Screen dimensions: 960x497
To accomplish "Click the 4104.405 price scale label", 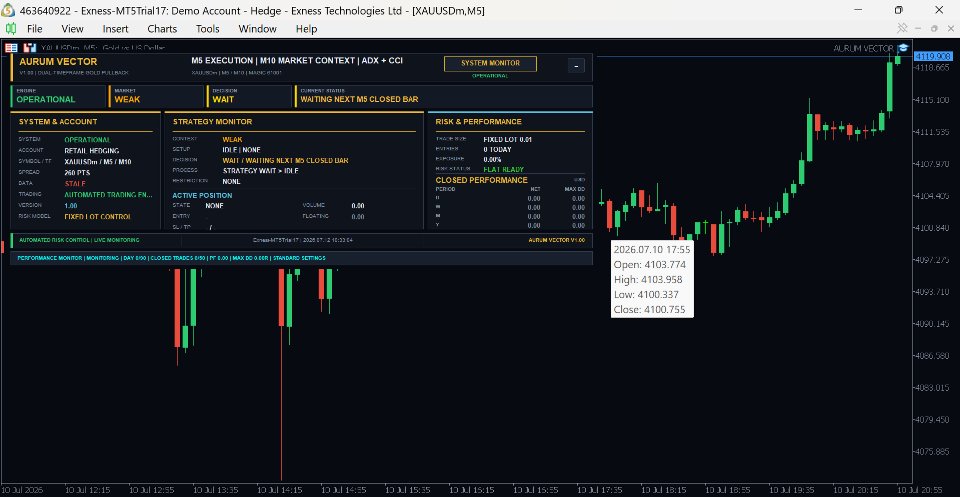I will tap(931, 196).
